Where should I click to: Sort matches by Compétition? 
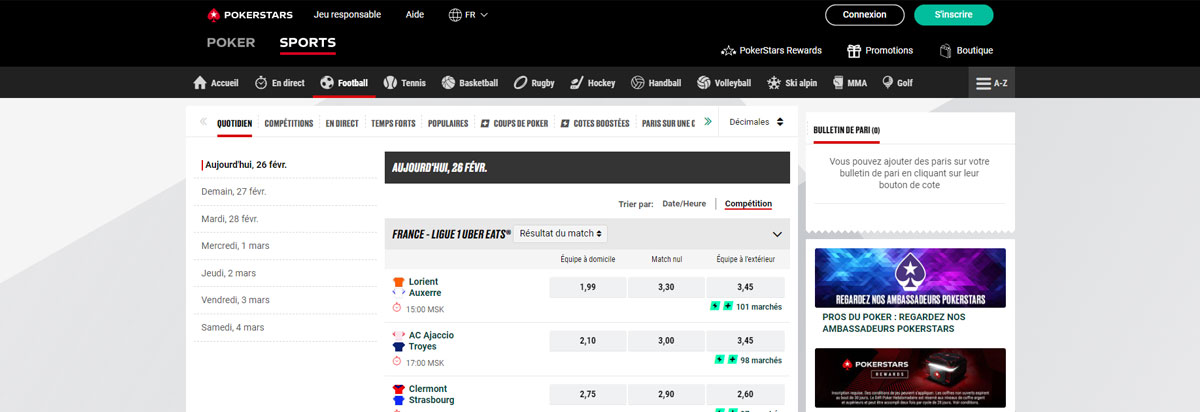coord(748,204)
